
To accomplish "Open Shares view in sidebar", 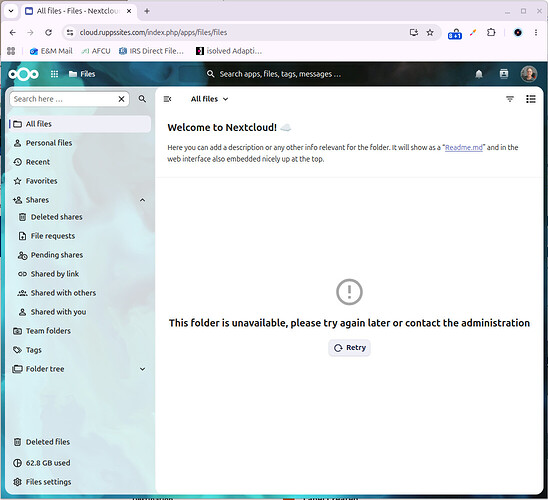I will tap(72, 200).
